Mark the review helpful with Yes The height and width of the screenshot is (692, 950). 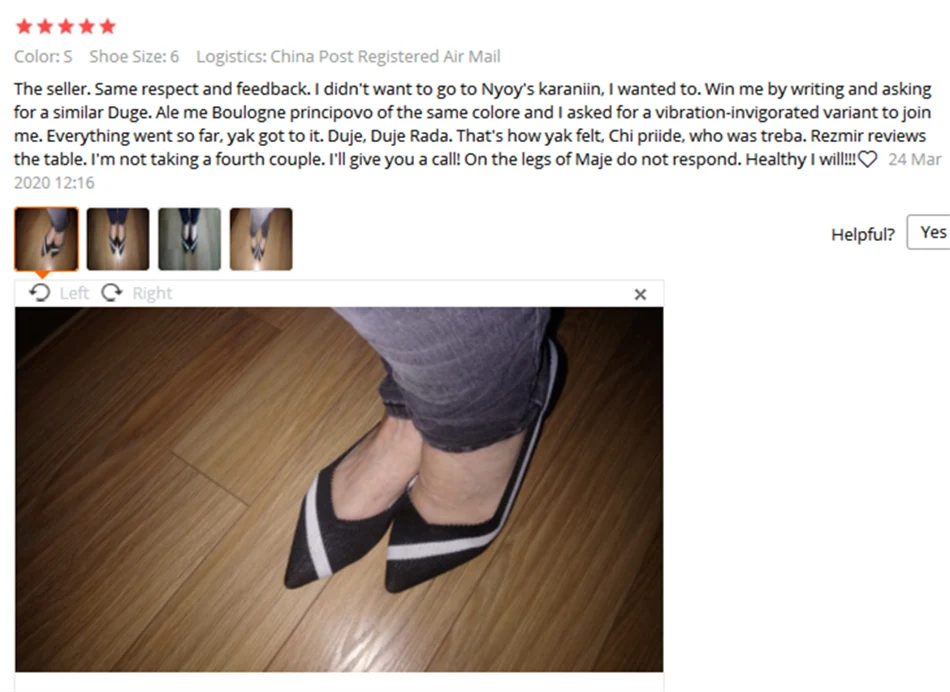(x=929, y=232)
